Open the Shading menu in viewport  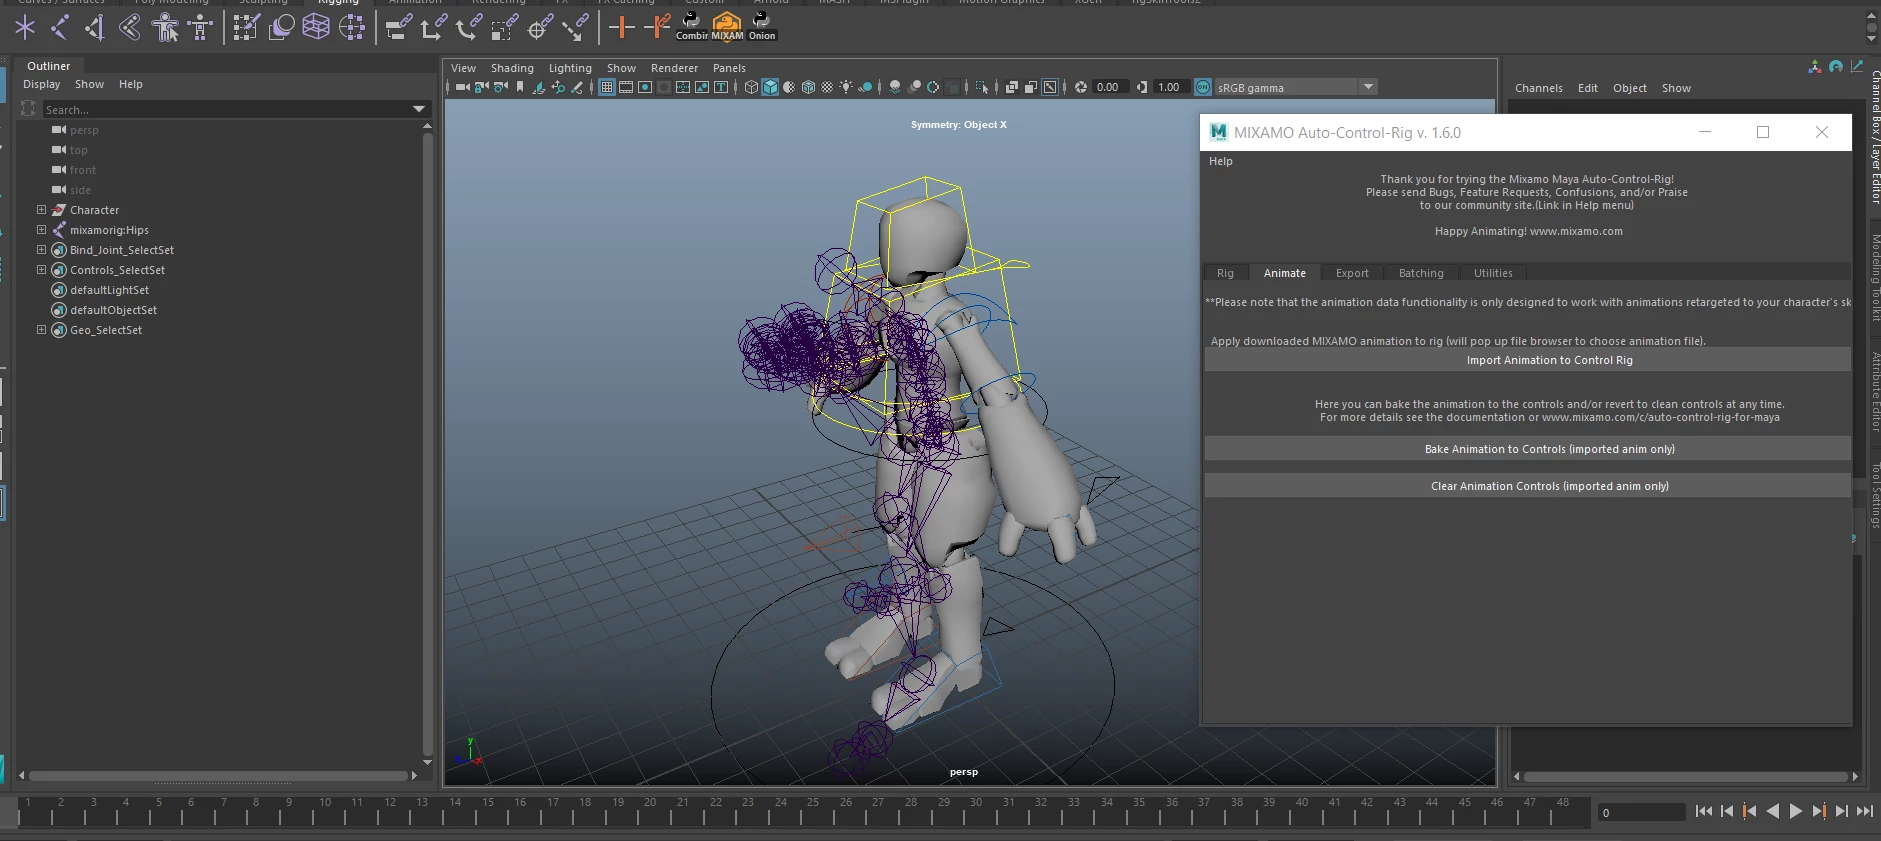pos(511,68)
